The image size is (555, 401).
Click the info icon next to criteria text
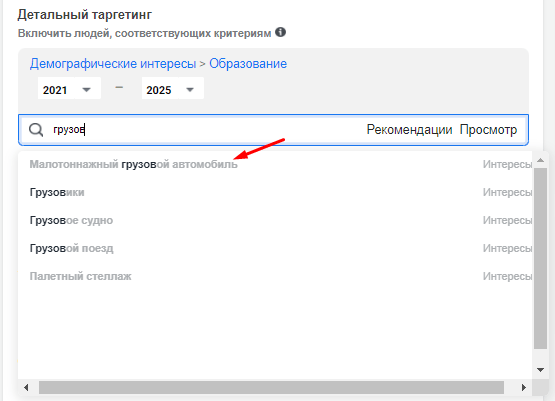coord(280,32)
